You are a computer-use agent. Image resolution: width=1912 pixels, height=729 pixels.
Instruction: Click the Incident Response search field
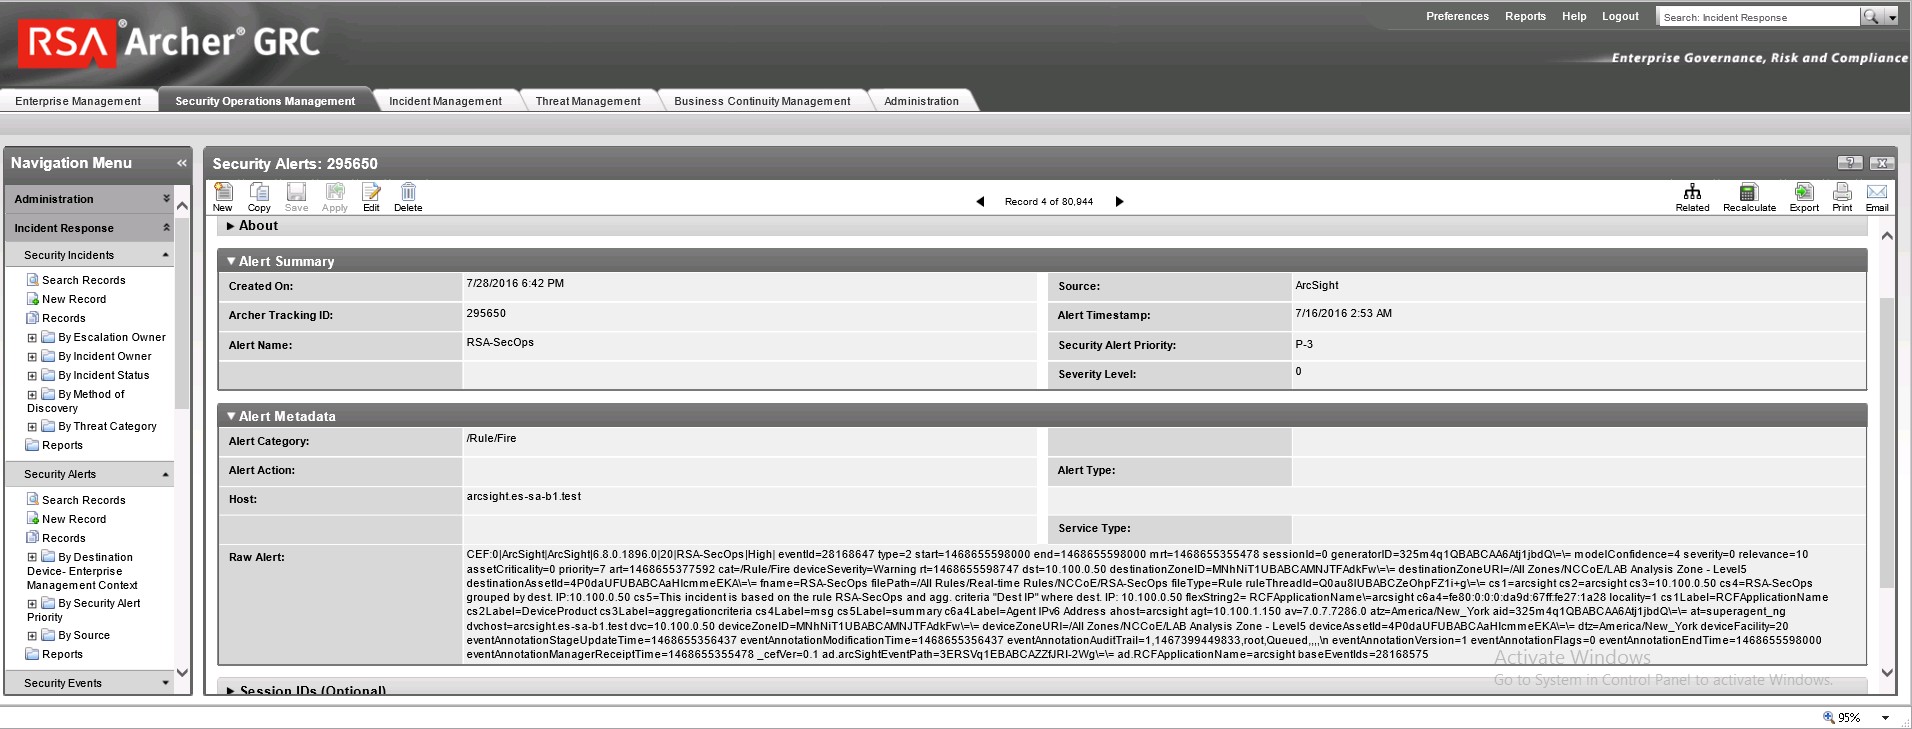coord(1757,18)
